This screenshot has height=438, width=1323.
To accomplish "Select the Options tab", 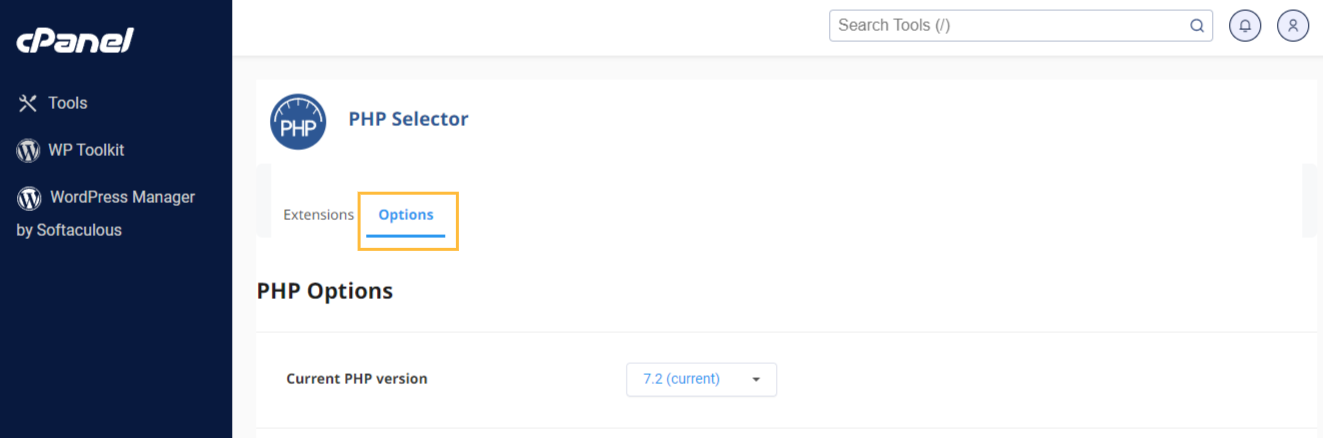I will coord(406,215).
